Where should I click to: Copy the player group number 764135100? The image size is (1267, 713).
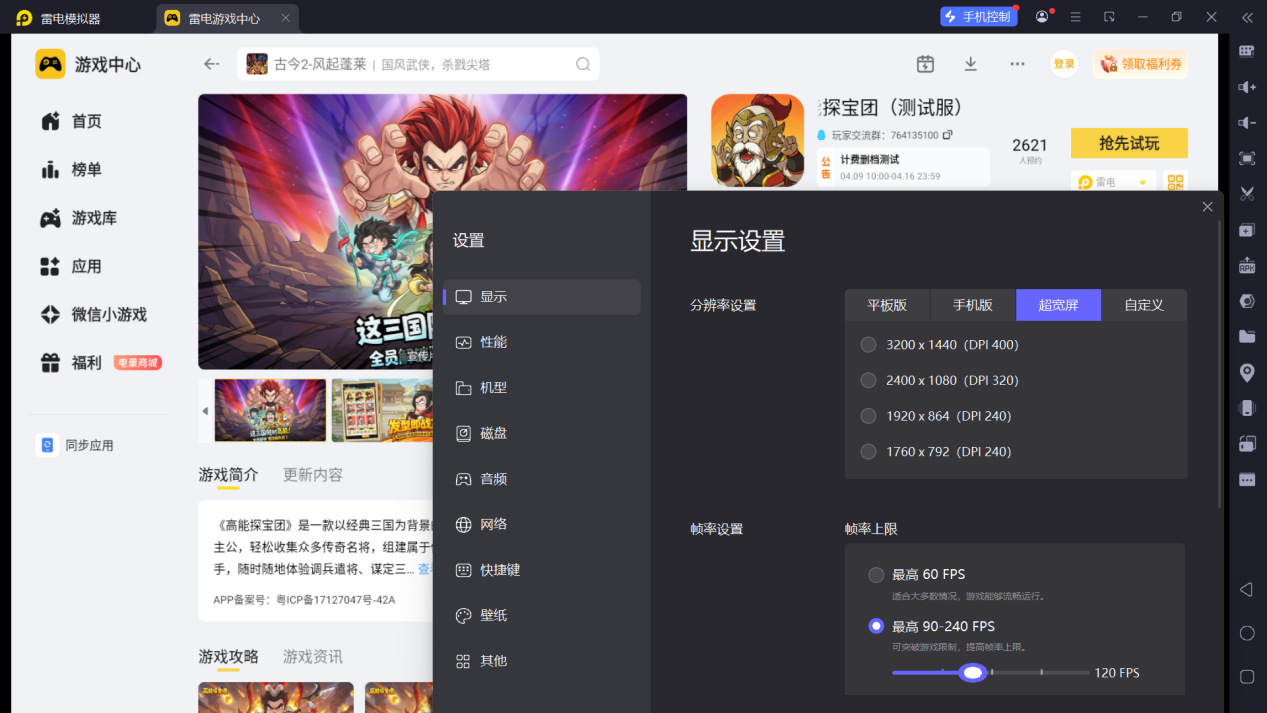pyautogui.click(x=948, y=135)
